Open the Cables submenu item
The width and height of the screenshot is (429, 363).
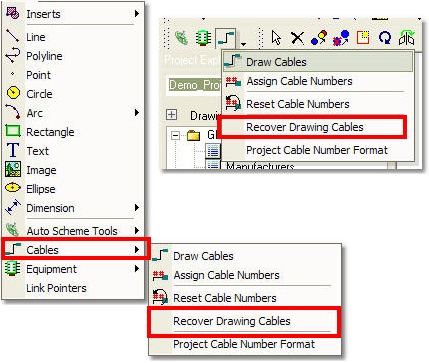click(x=73, y=249)
